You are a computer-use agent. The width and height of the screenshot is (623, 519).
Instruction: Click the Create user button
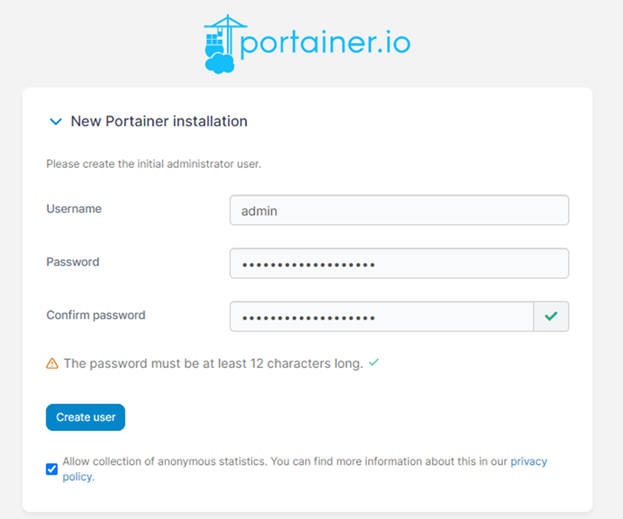(85, 417)
